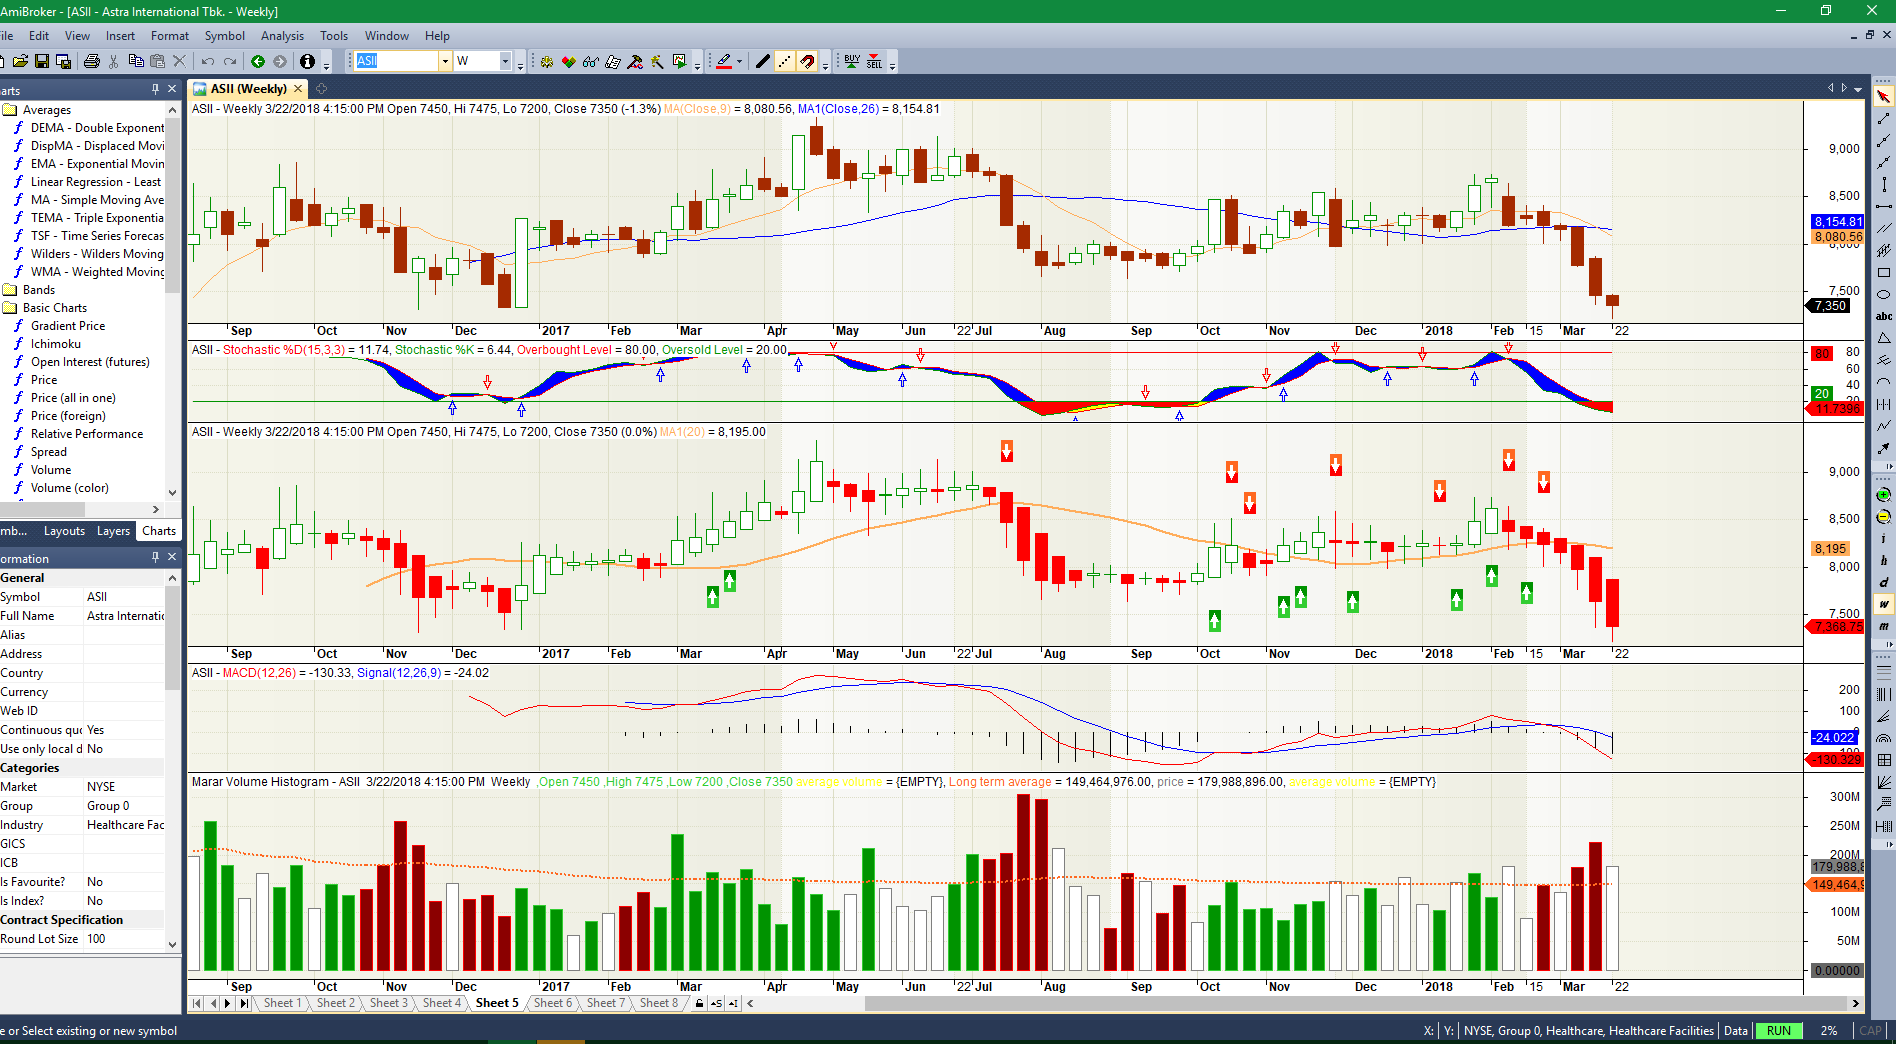Screen dimensions: 1896x1044
Task: Switch to weekly interval button w
Action: pos(1884,605)
